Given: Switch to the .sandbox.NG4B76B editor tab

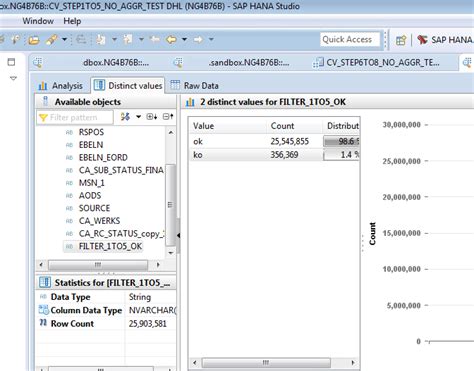Looking at the screenshot, I should (x=233, y=62).
